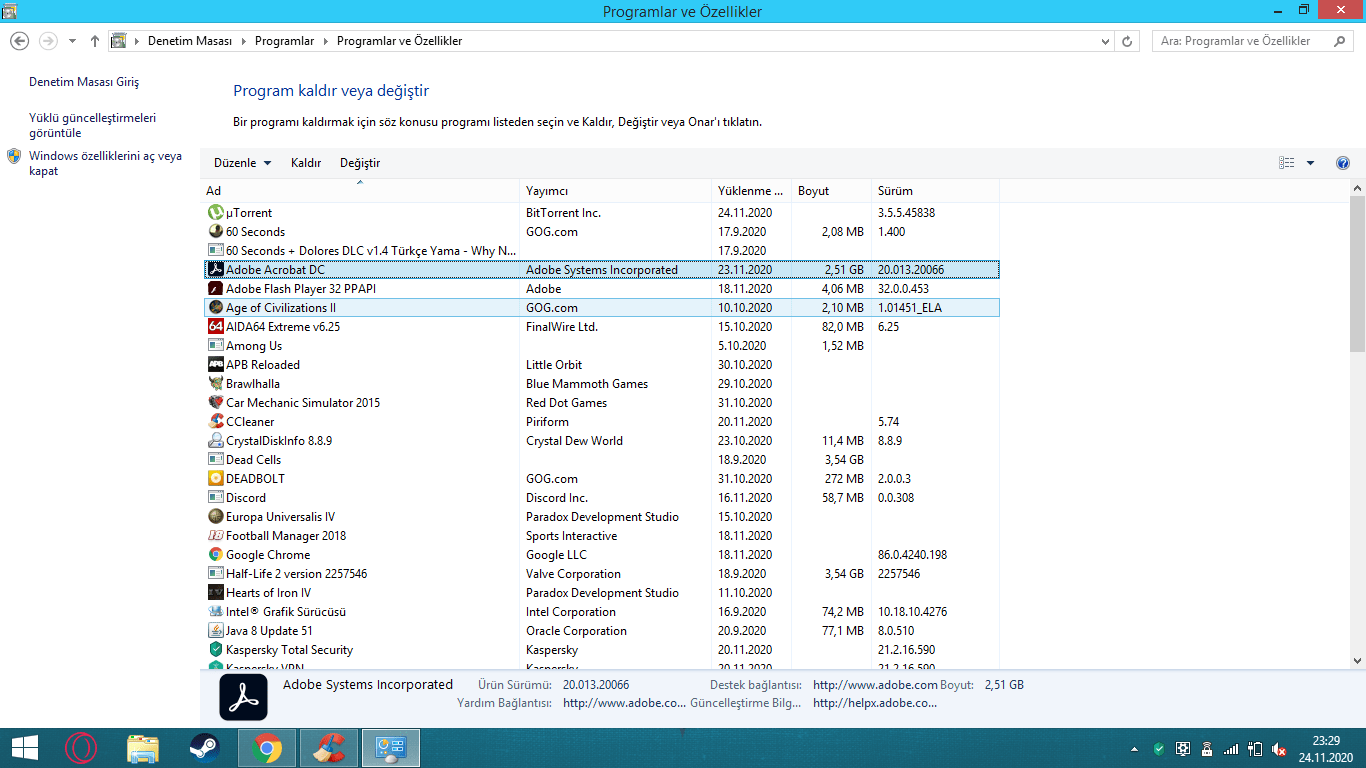Refresh the address bar location
This screenshot has height=768, width=1366.
[x=1128, y=41]
